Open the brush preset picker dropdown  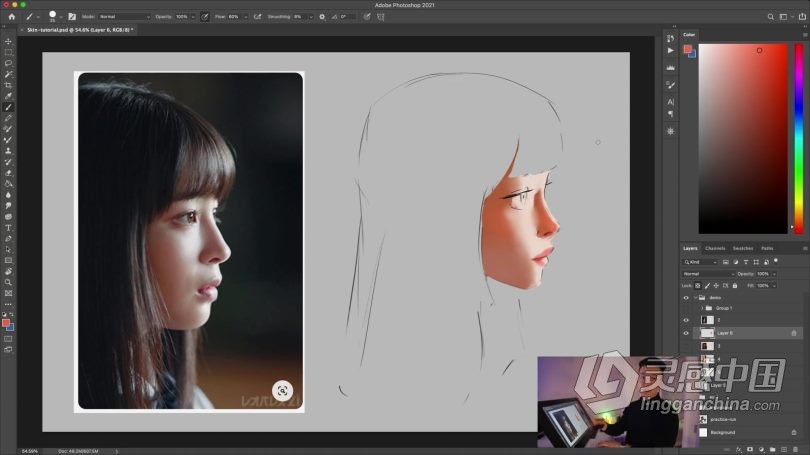61,17
